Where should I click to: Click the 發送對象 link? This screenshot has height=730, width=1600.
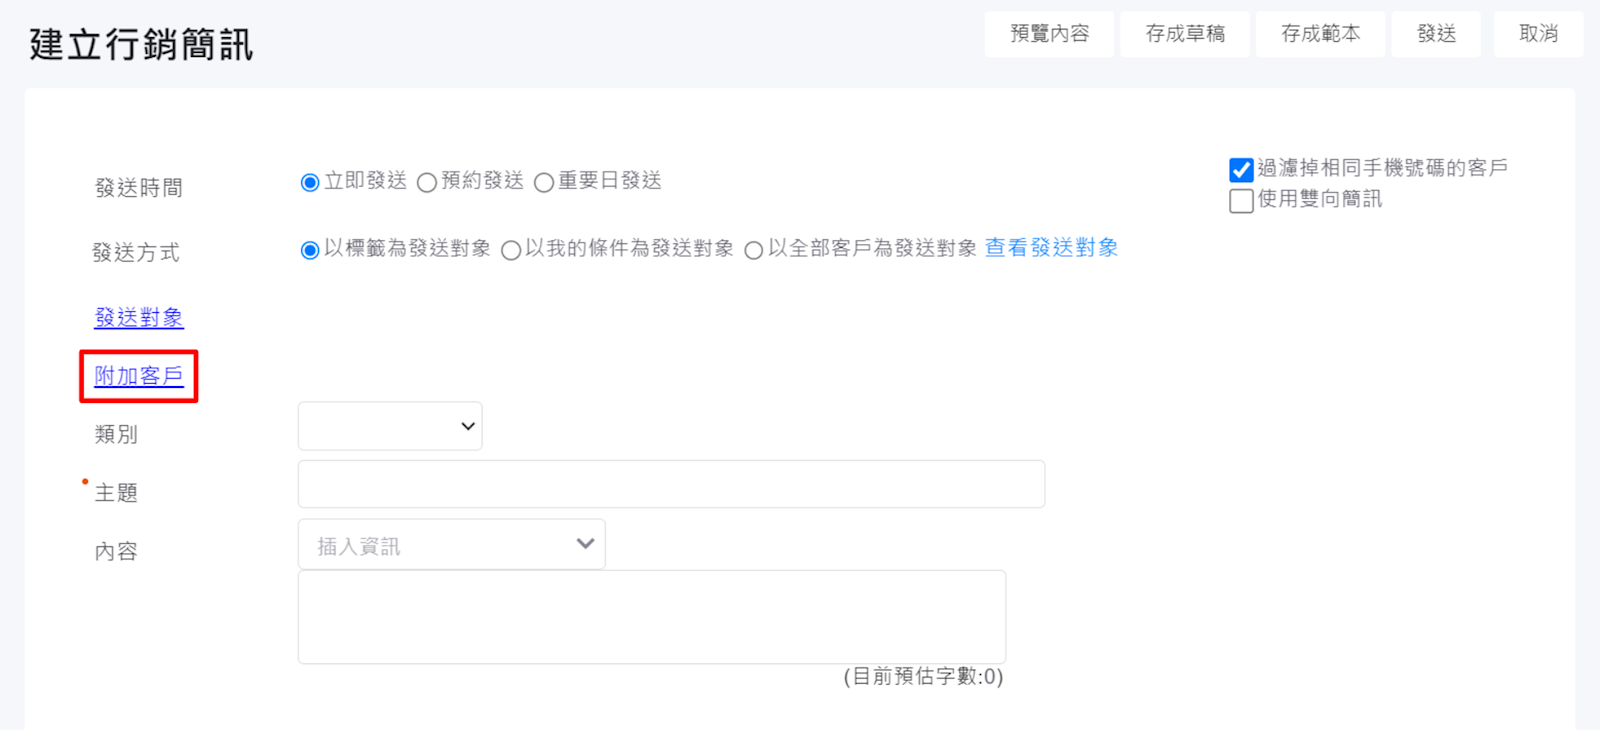coord(139,318)
